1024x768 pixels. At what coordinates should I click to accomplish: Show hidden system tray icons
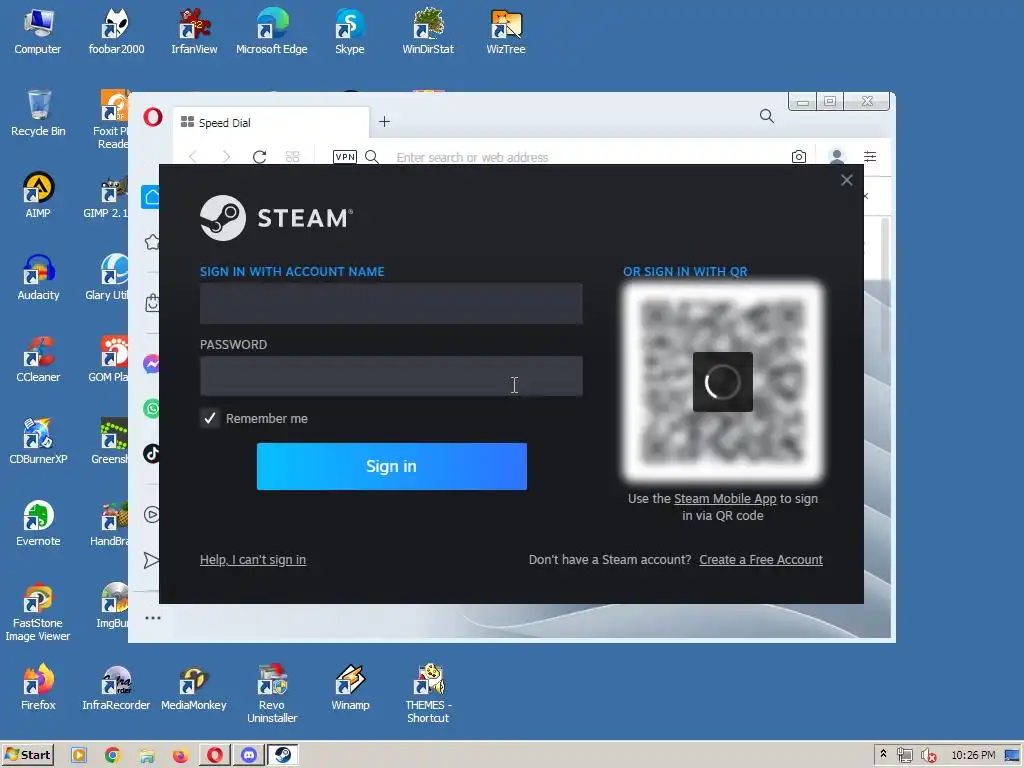[883, 754]
